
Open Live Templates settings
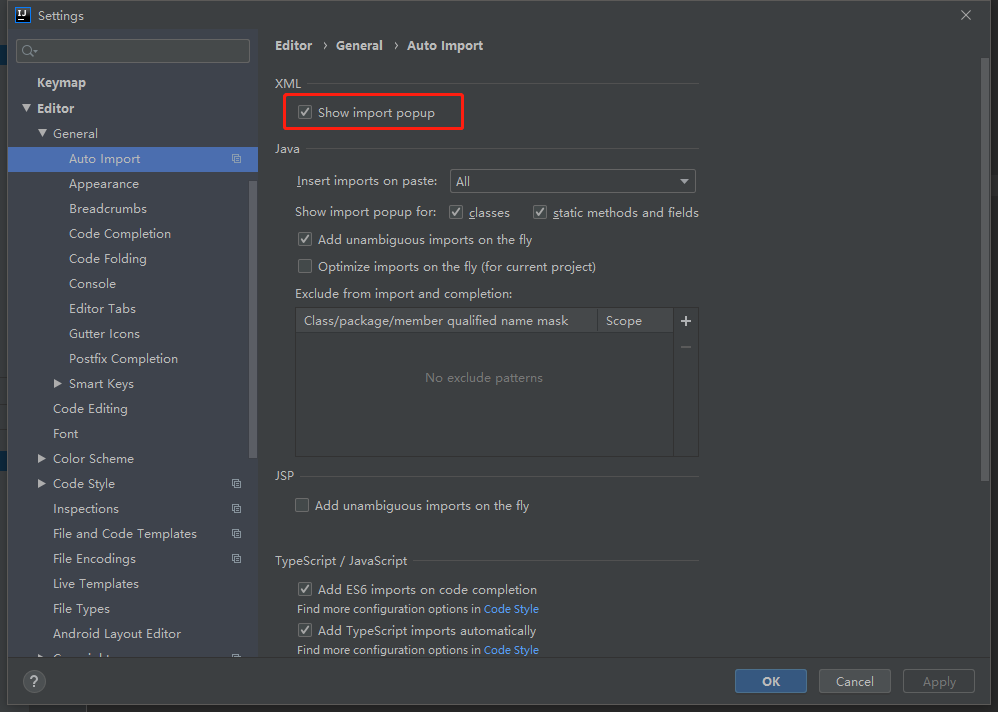click(x=95, y=583)
